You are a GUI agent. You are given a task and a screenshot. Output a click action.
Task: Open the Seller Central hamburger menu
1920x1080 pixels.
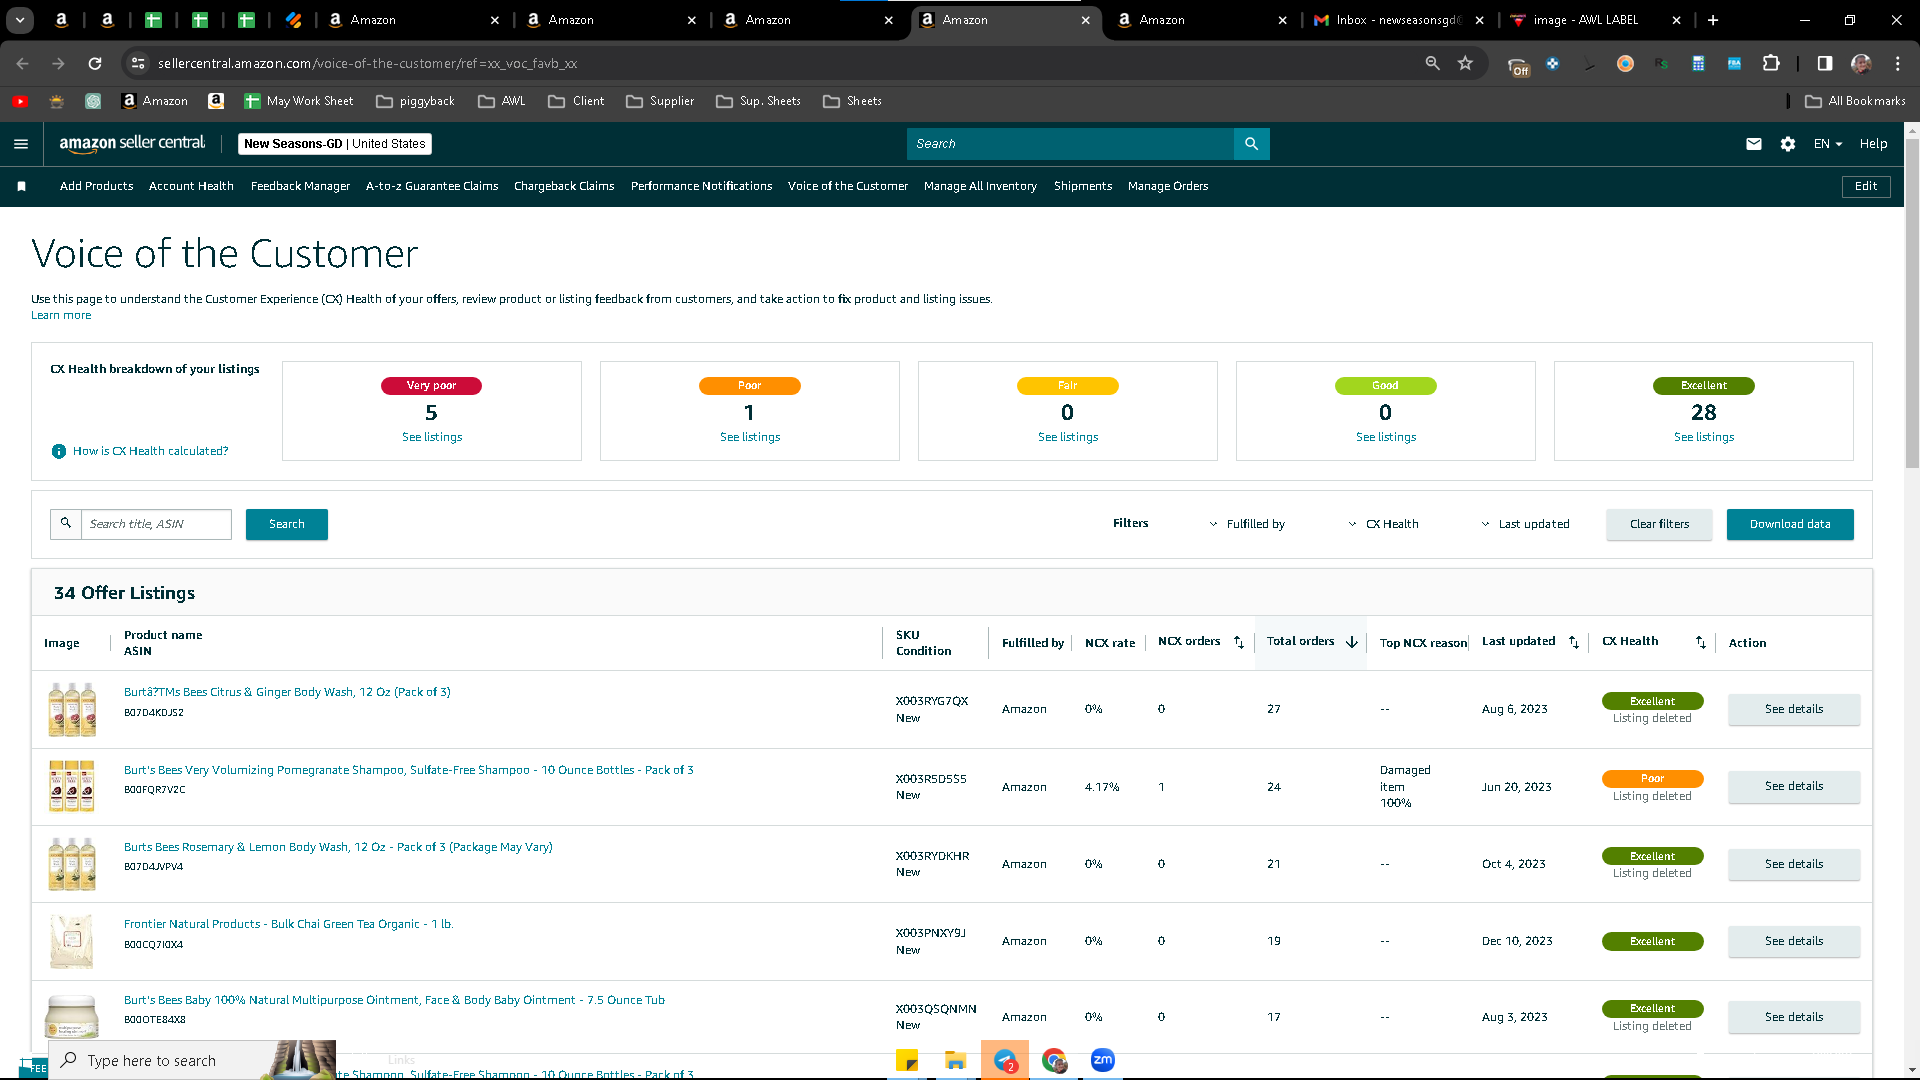(x=21, y=144)
